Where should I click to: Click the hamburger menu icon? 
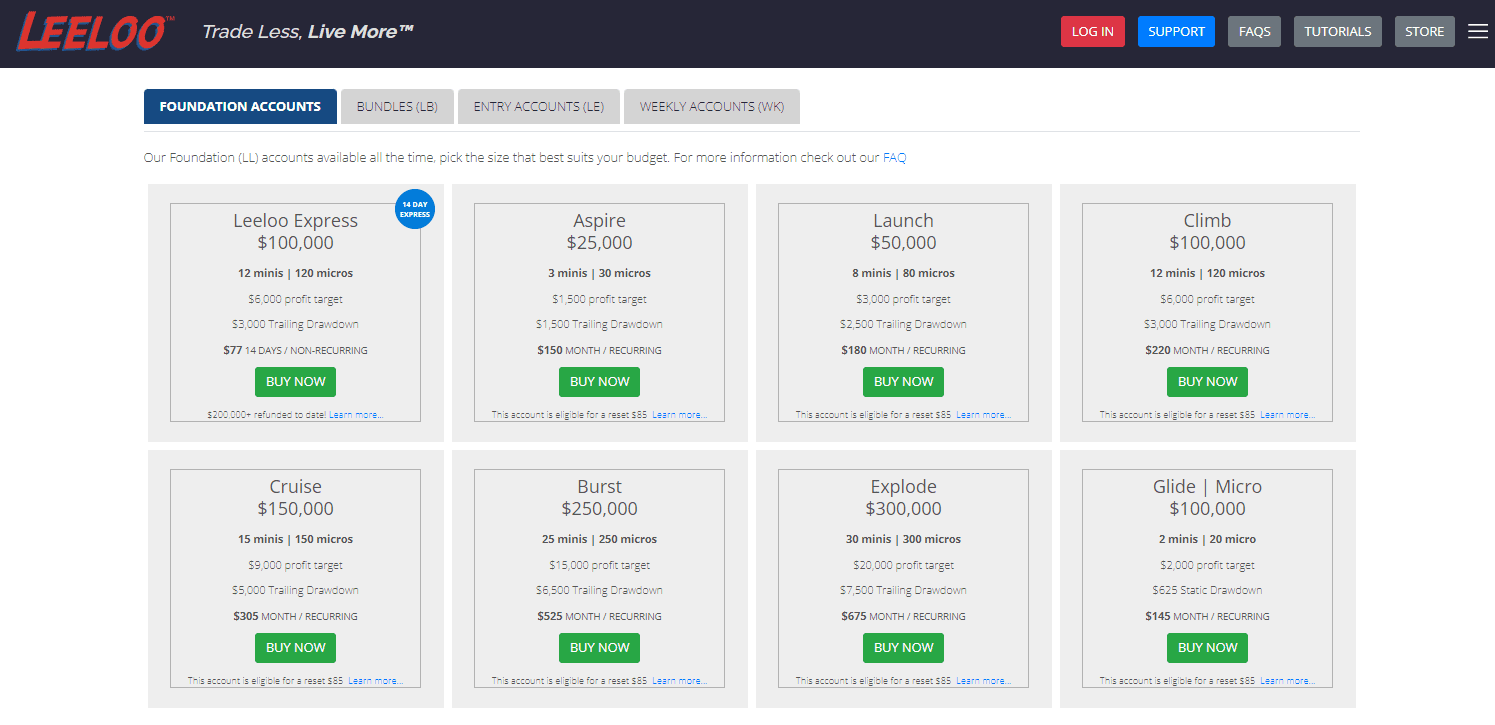pyautogui.click(x=1477, y=30)
